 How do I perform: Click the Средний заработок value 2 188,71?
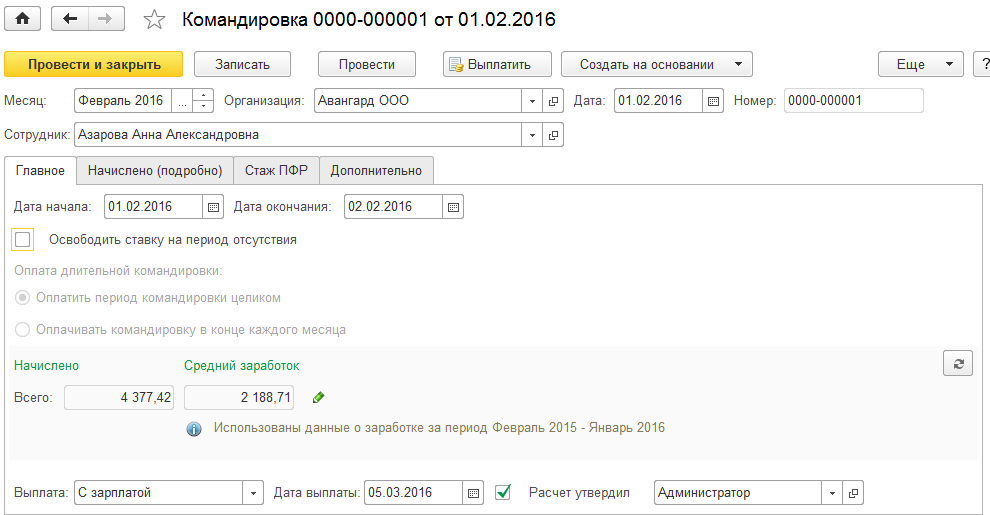coord(239,398)
